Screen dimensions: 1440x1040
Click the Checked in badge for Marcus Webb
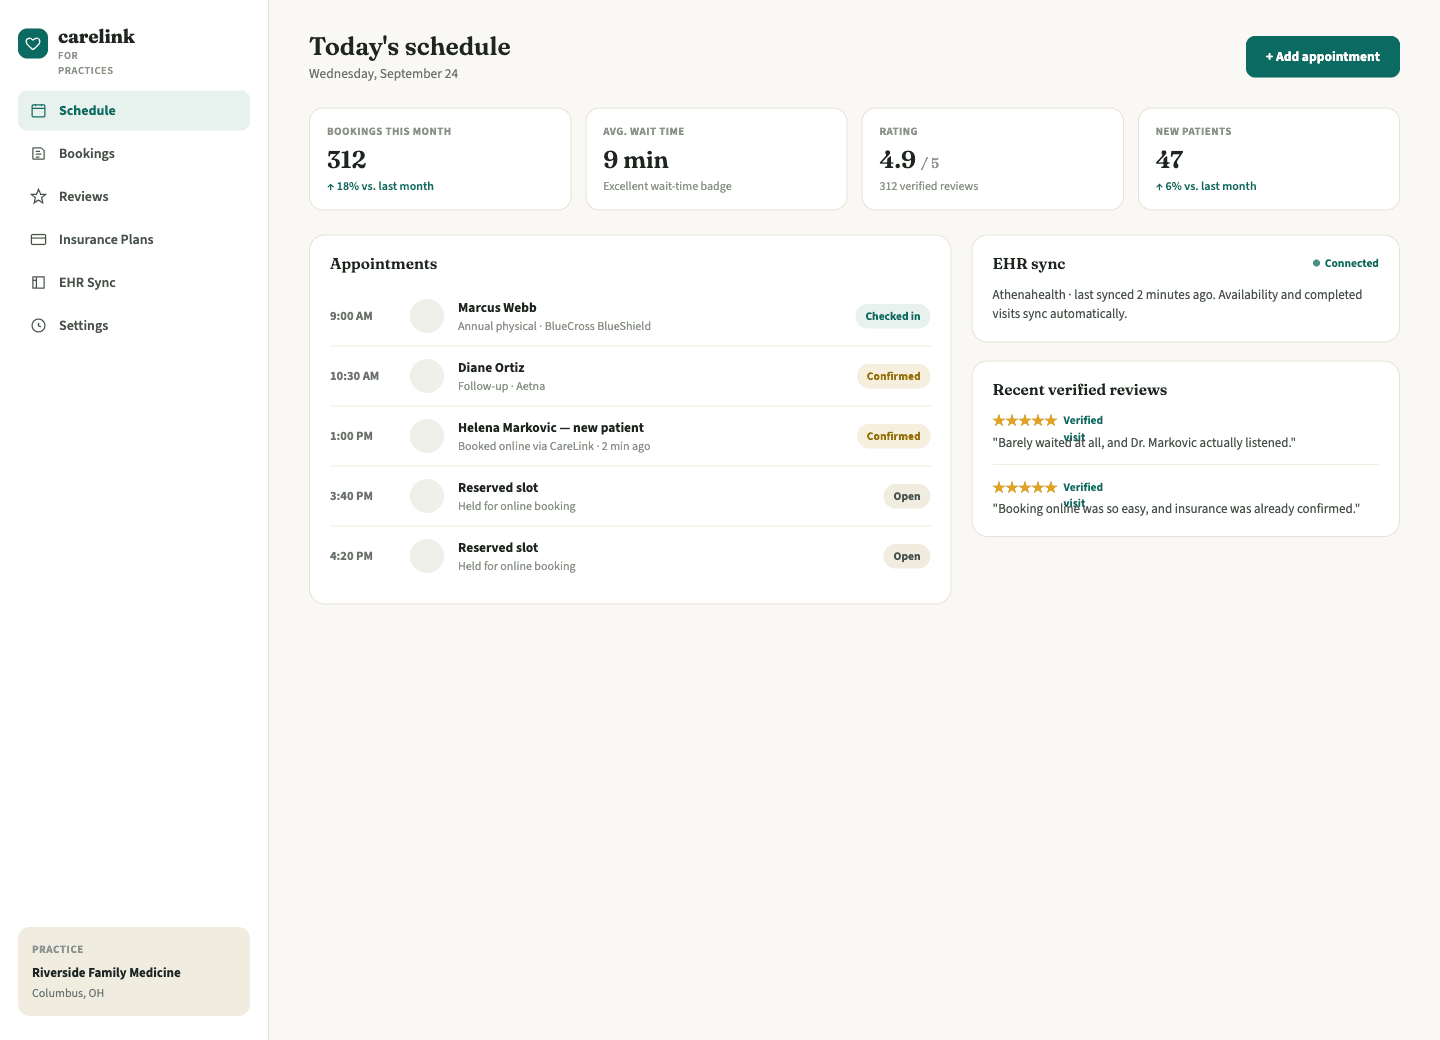coord(893,316)
